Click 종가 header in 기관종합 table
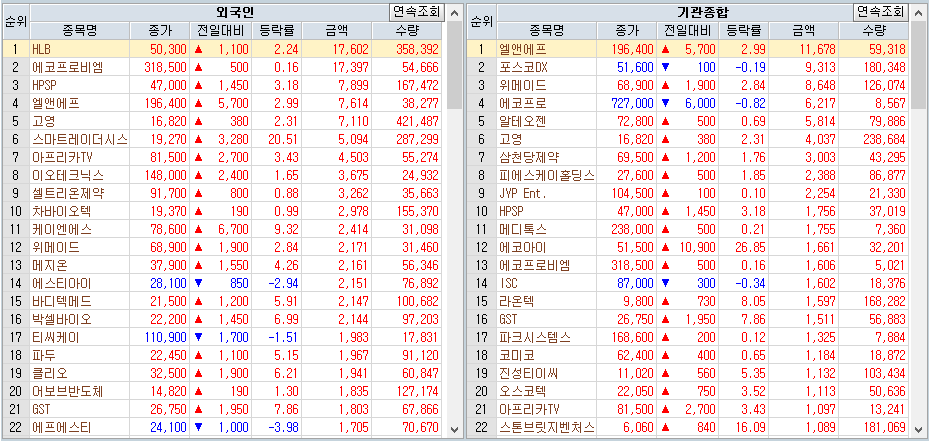This screenshot has height=441, width=929. pyautogui.click(x=627, y=31)
